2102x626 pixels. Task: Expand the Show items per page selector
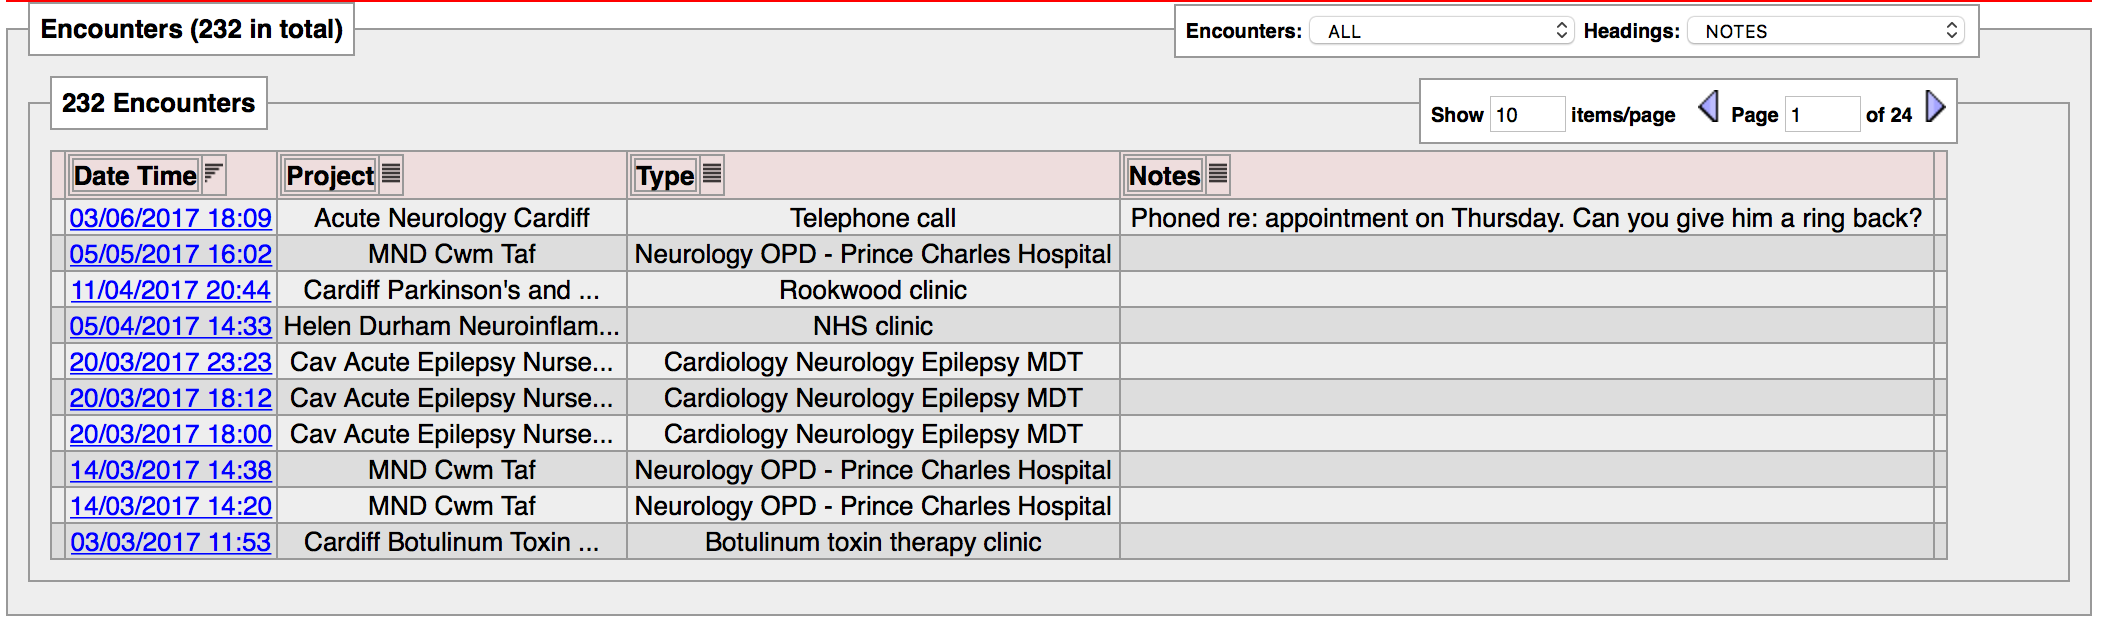click(x=1527, y=114)
